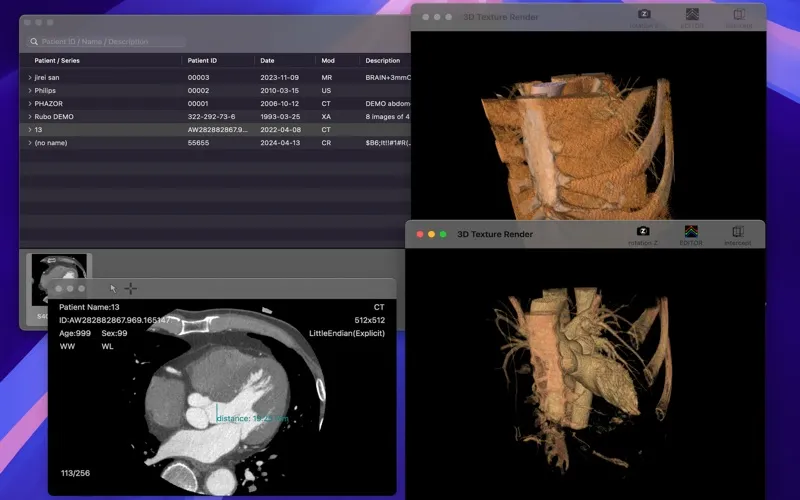Click date 2006-10-12 cell
Image resolution: width=800 pixels, height=500 pixels.
[x=280, y=104]
